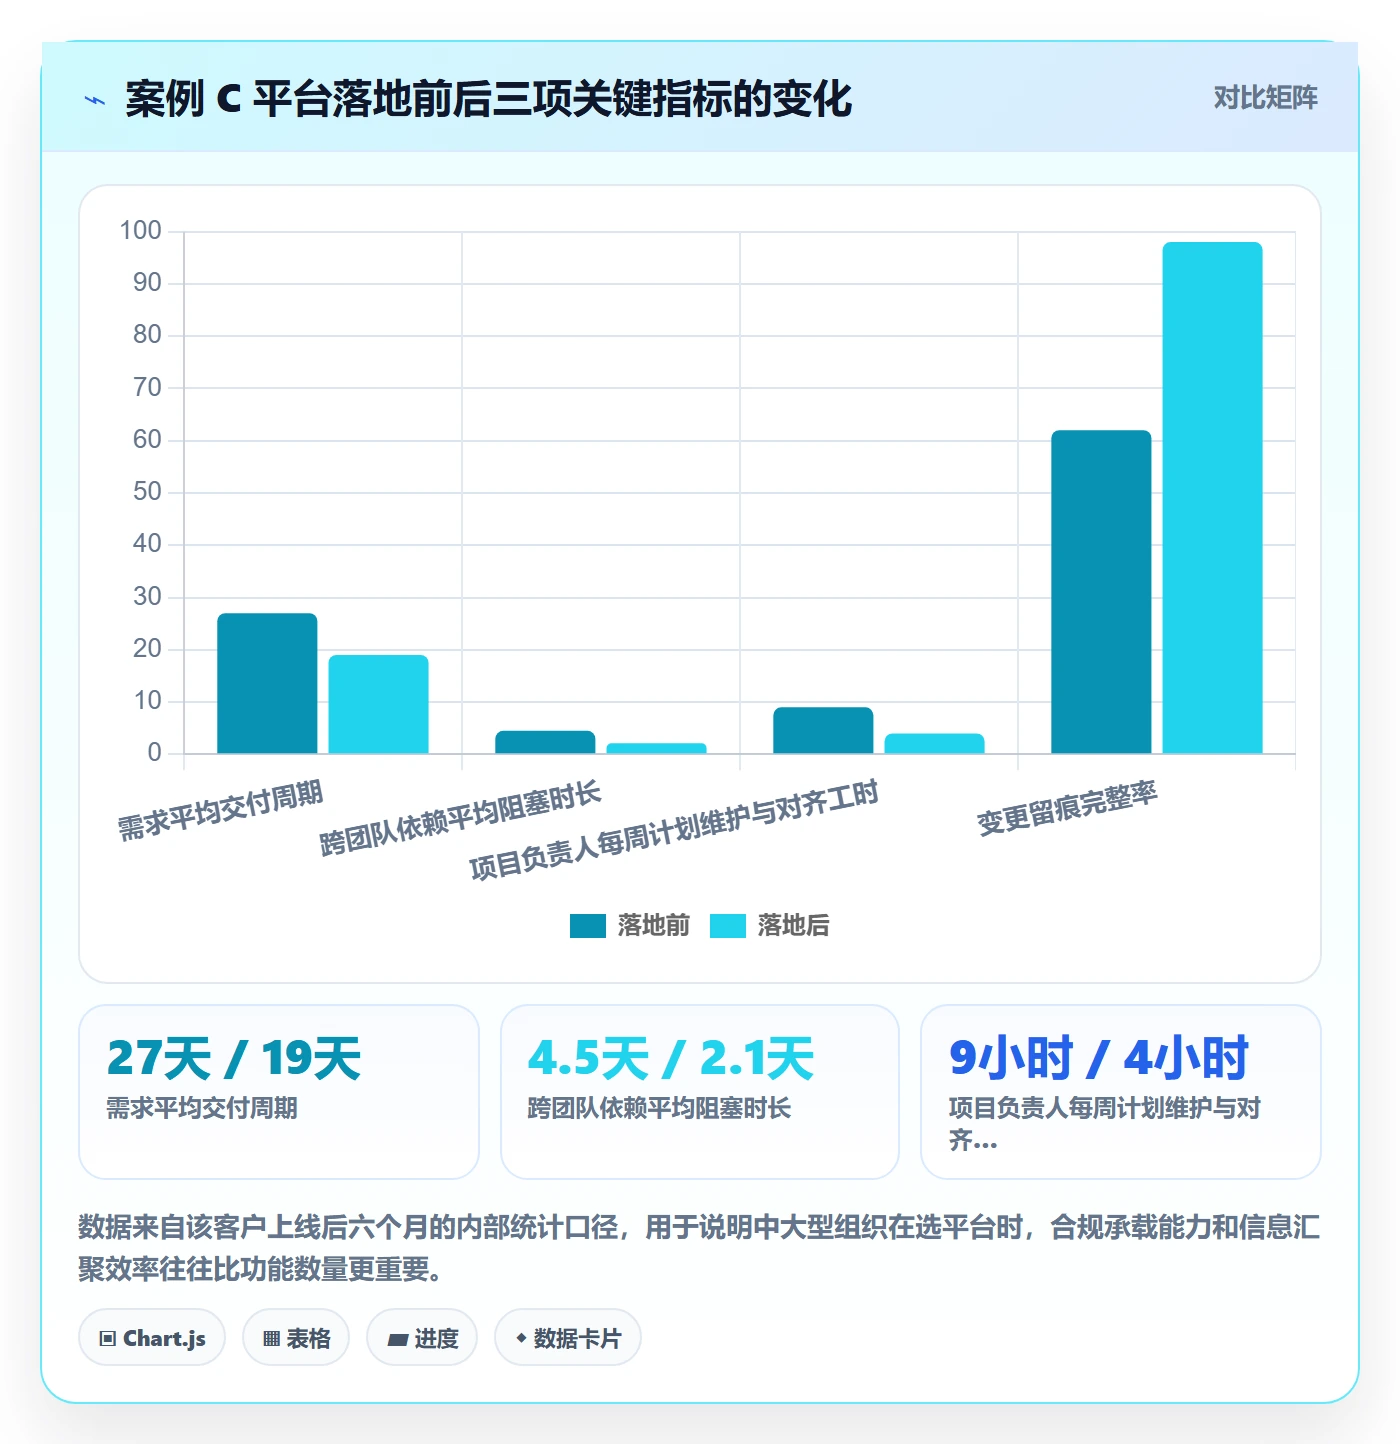Click the 落地后 bar for 变更留痕完整率
Viewport: 1400px width, 1444px height.
[x=1212, y=498]
